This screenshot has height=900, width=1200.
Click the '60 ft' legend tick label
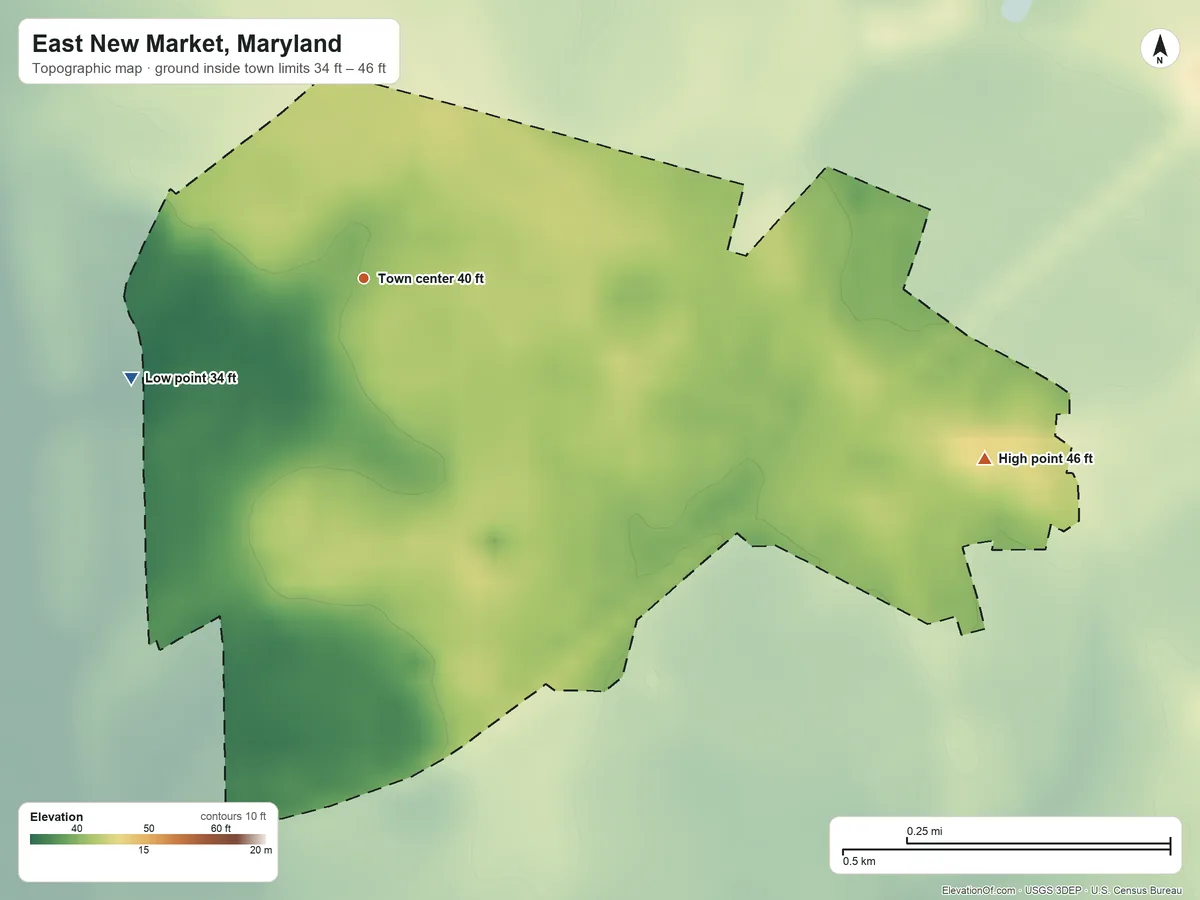click(x=221, y=829)
